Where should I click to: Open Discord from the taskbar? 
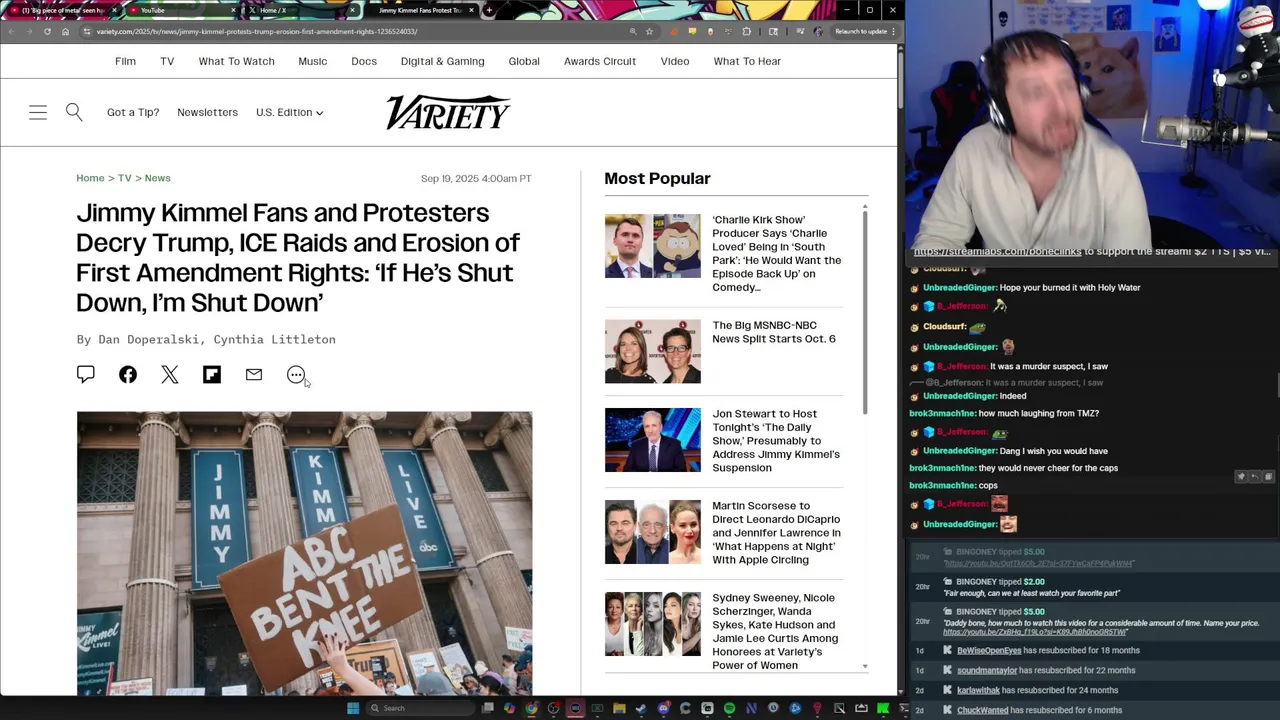click(663, 708)
